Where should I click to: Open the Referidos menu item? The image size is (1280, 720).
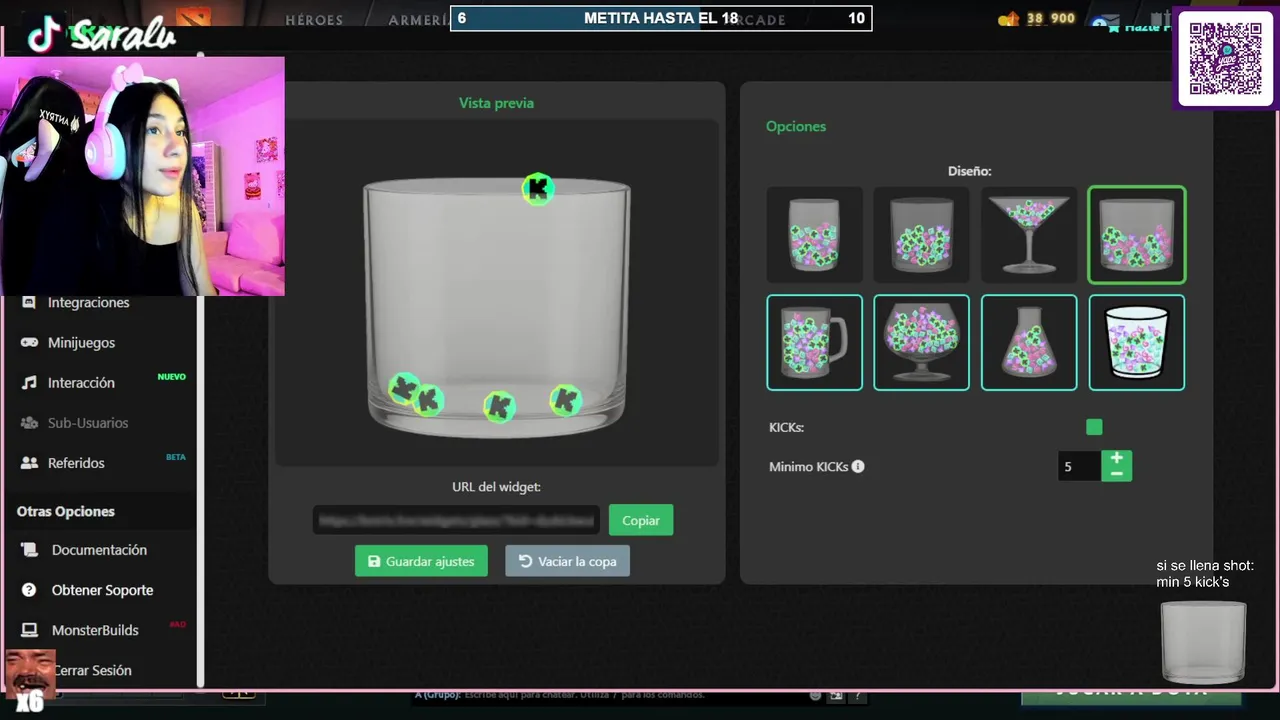[x=76, y=463]
